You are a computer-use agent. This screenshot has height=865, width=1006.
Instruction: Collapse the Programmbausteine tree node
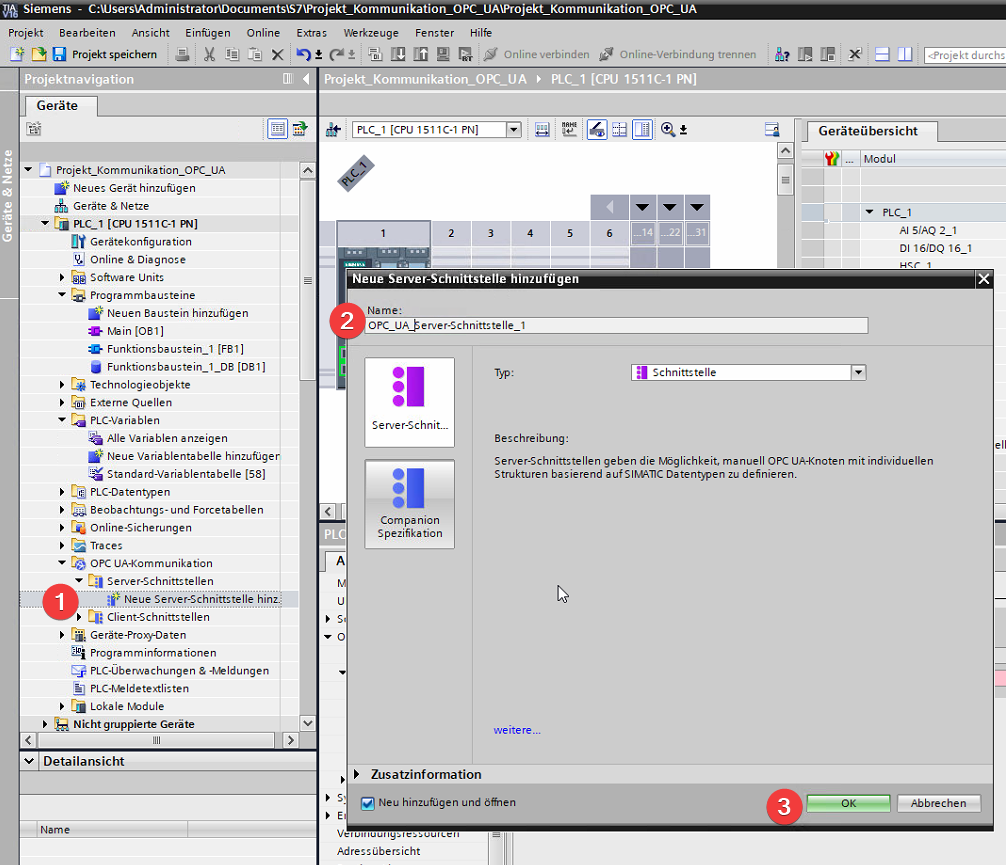tap(62, 295)
